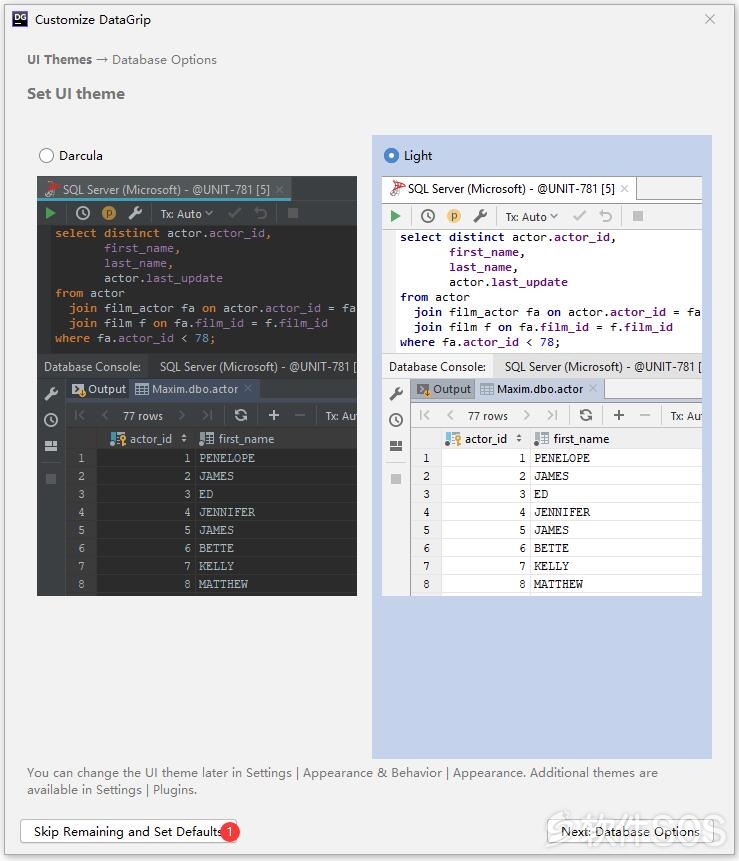Select the SQL Server editor tab in Light preview
Viewport: 739px width, 861px height.
[x=509, y=189]
